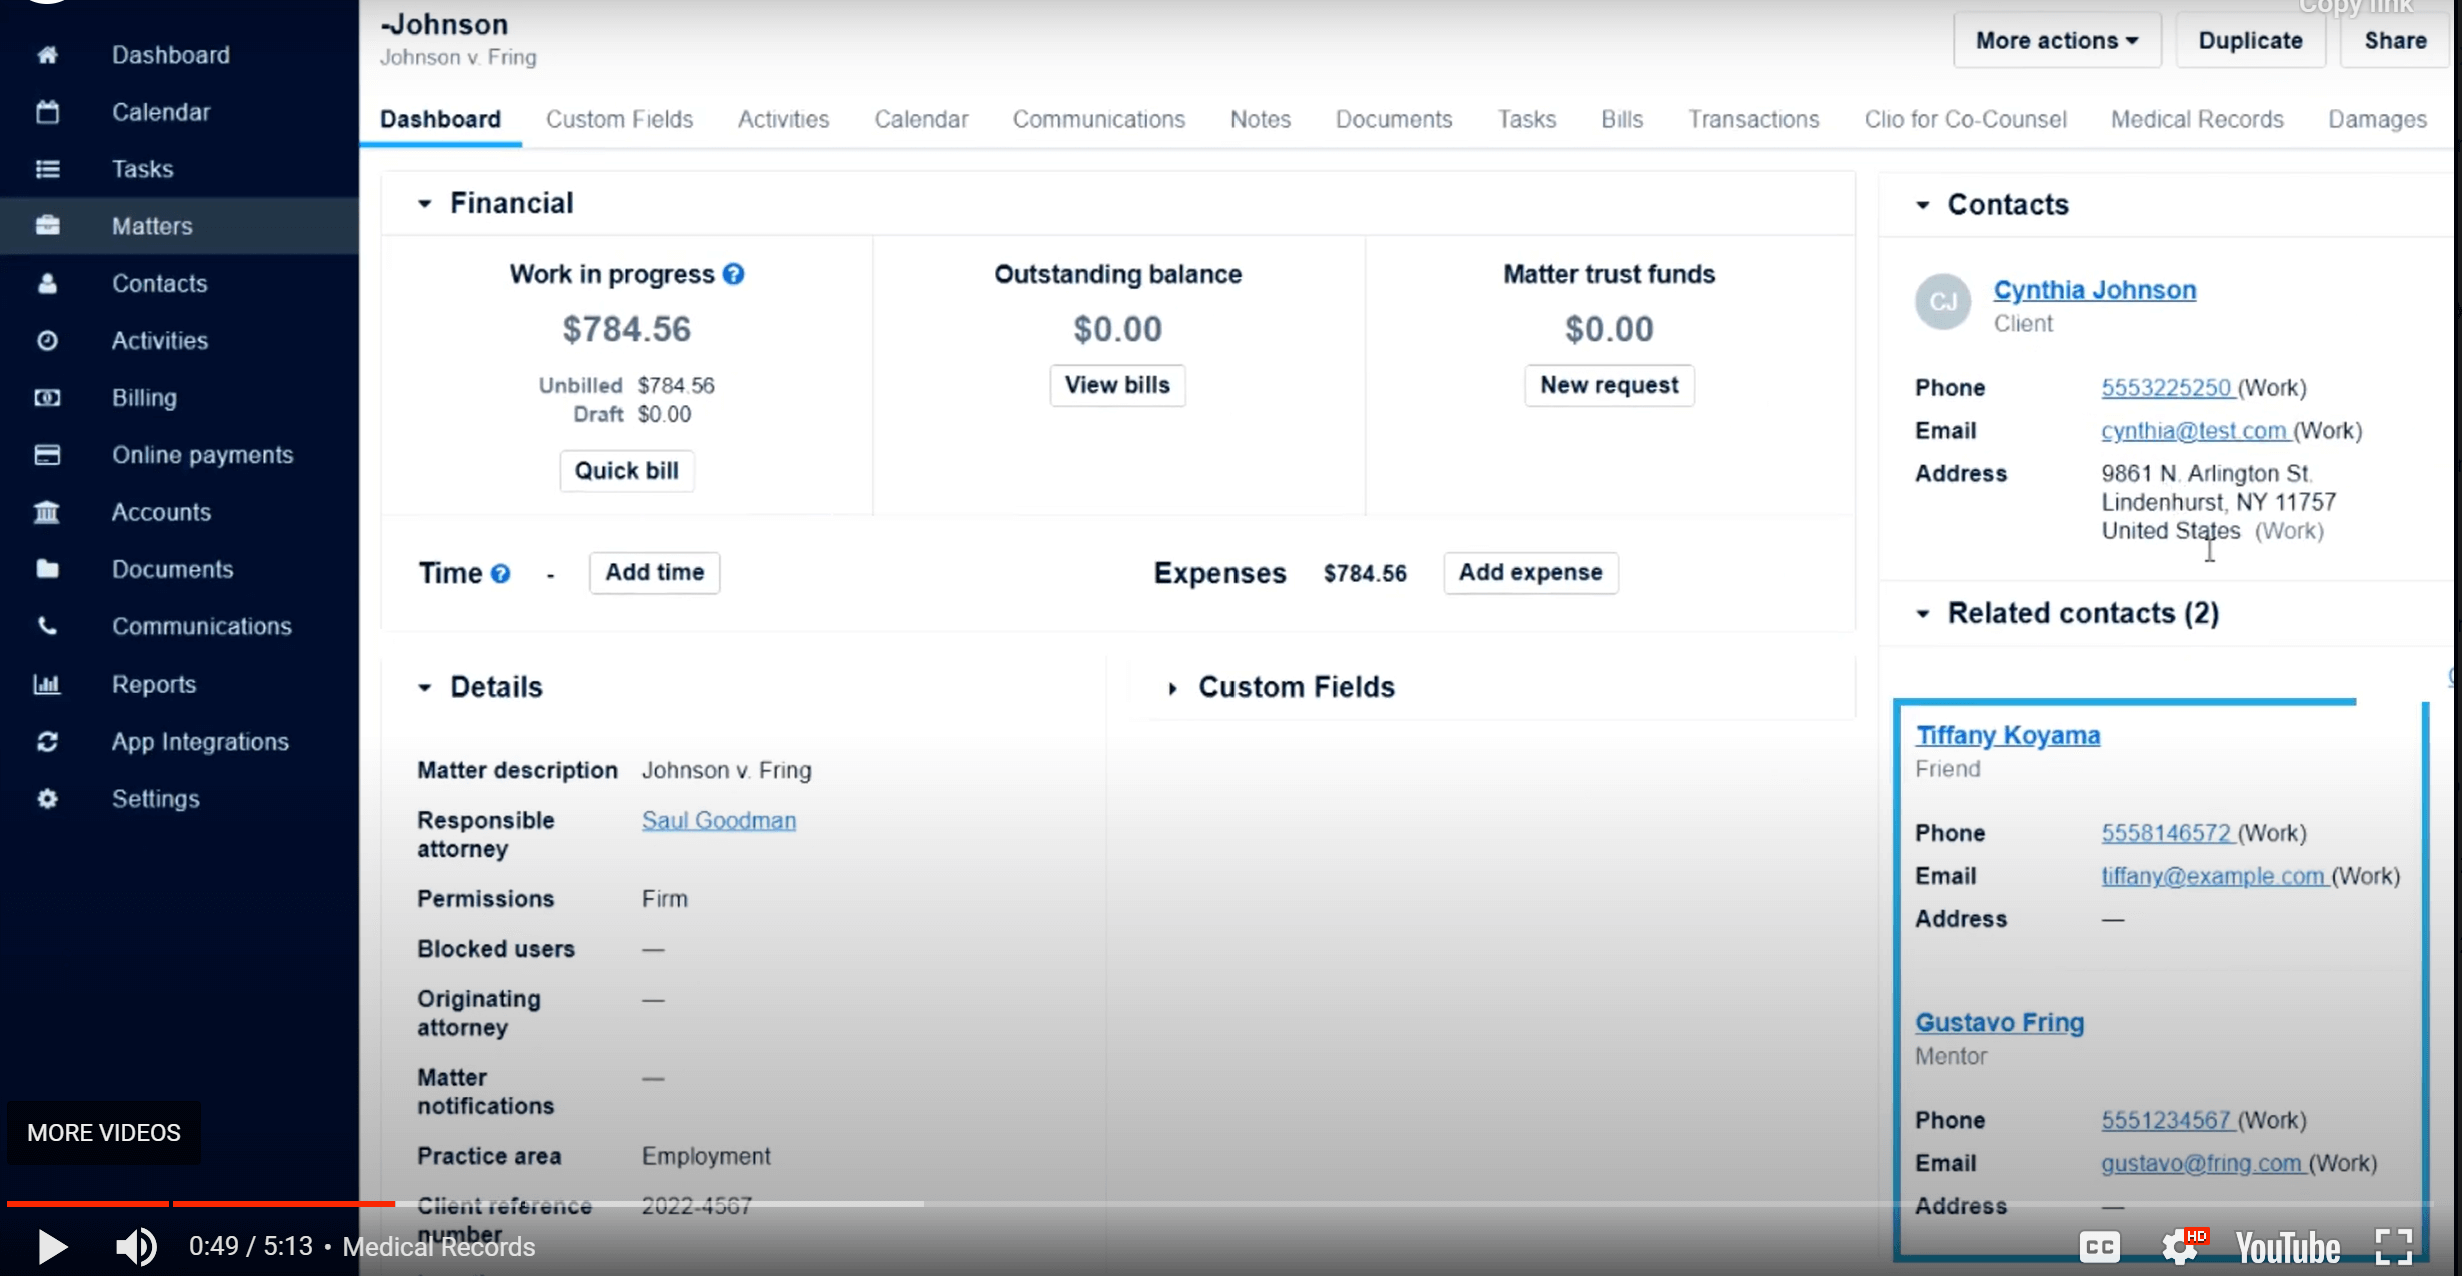This screenshot has width=2462, height=1276.
Task: Open YouTube player settings gear
Action: tap(2179, 1247)
